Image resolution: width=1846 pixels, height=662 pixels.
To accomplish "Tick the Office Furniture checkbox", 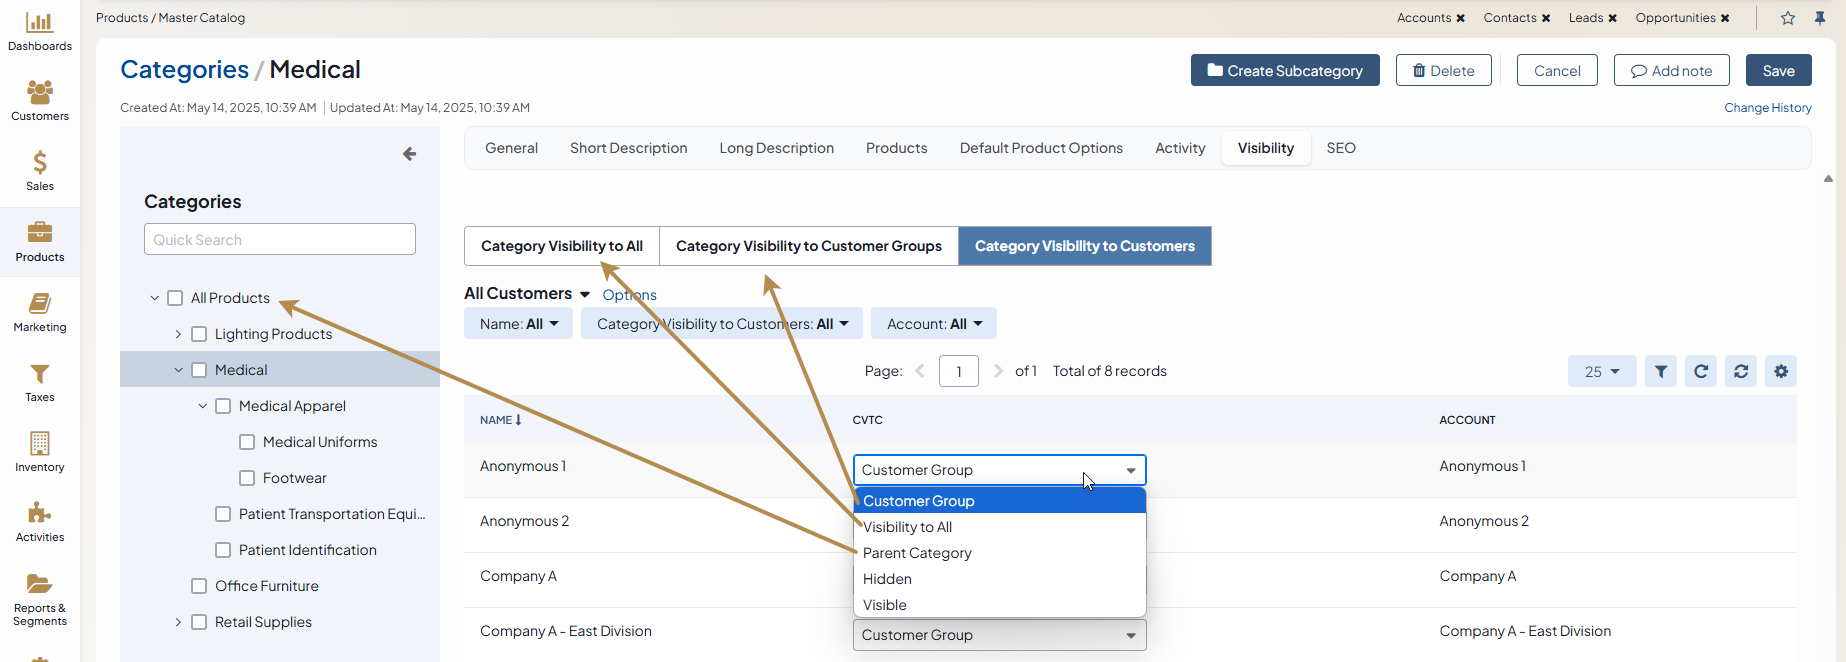I will point(199,586).
